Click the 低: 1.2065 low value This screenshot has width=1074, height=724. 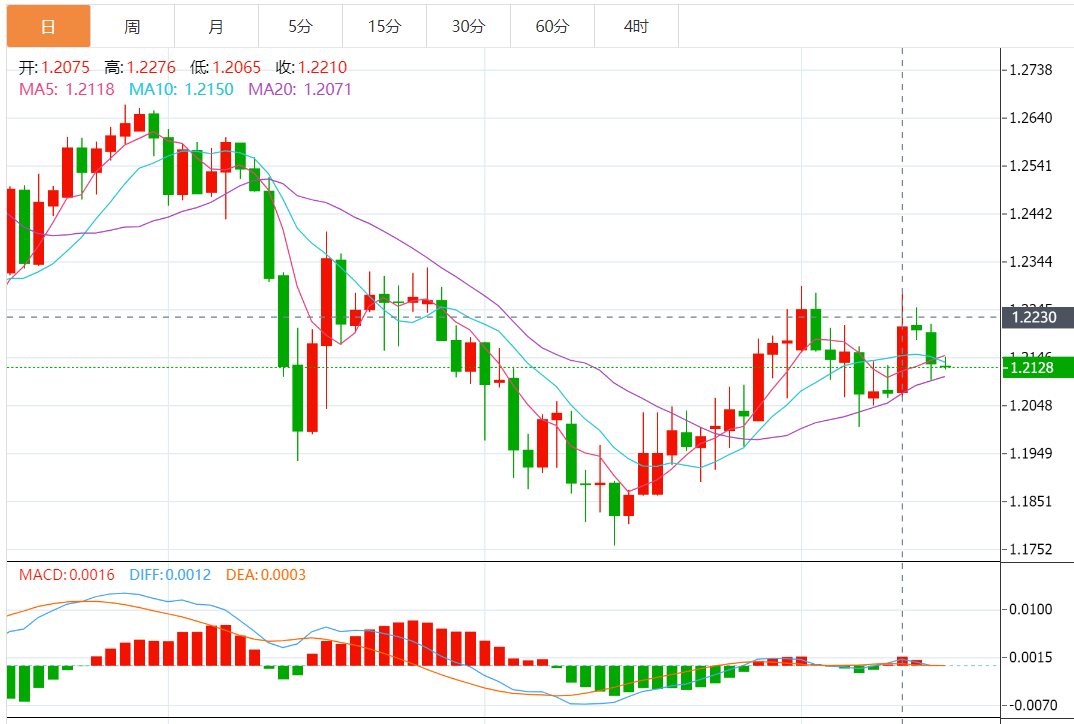tap(225, 67)
